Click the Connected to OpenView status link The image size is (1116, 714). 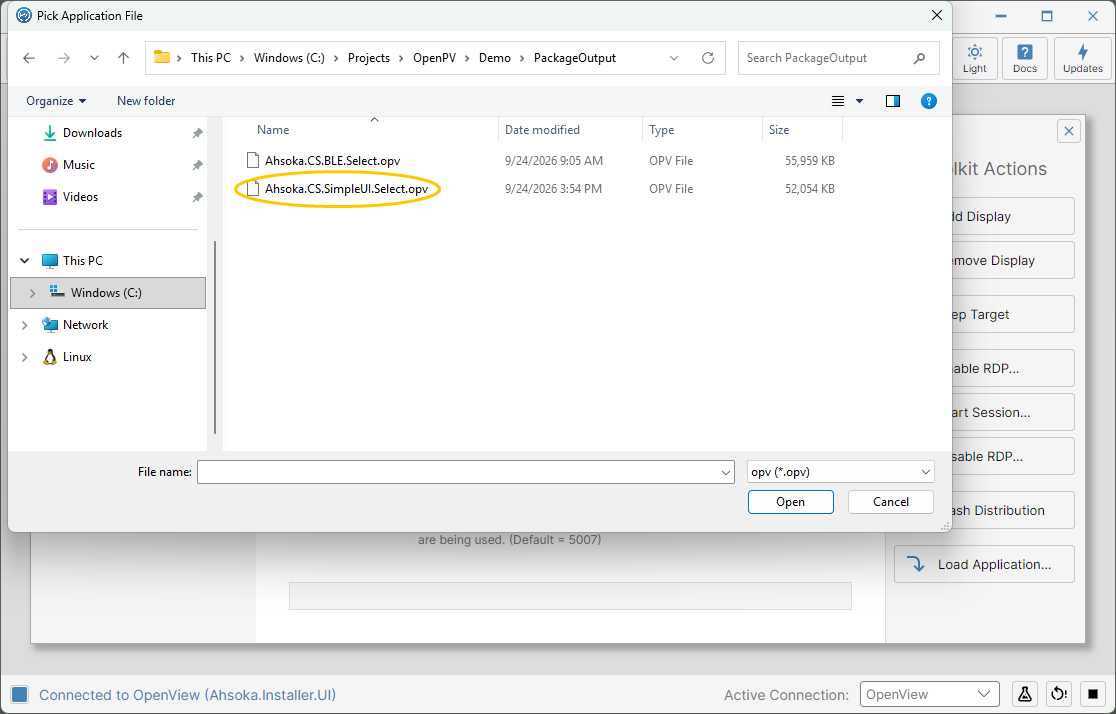[187, 695]
